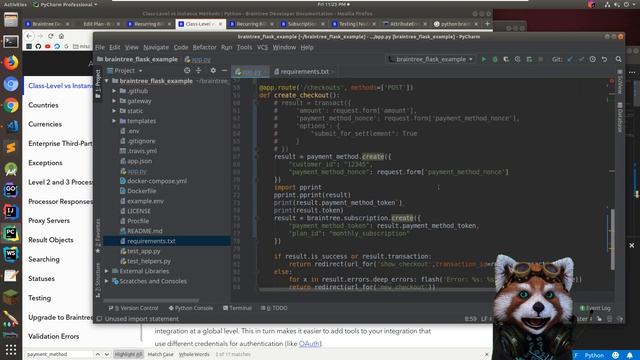Open Sublime Text from the Ubuntu dock
The width and height of the screenshot is (640, 360).
pyautogui.click(x=11, y=148)
